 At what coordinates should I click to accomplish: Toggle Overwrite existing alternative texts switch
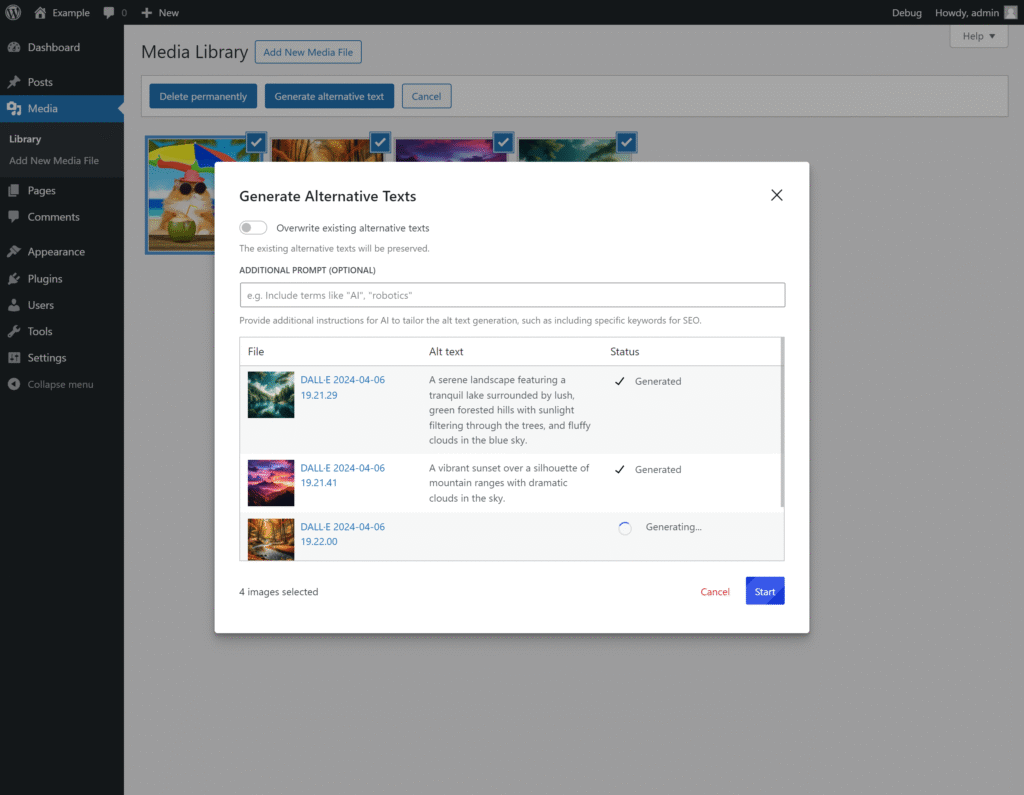(x=253, y=227)
